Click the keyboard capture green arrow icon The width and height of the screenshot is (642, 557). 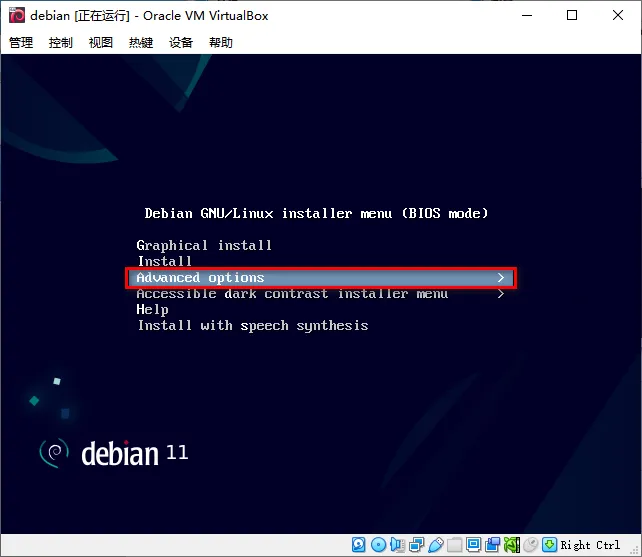pos(549,545)
